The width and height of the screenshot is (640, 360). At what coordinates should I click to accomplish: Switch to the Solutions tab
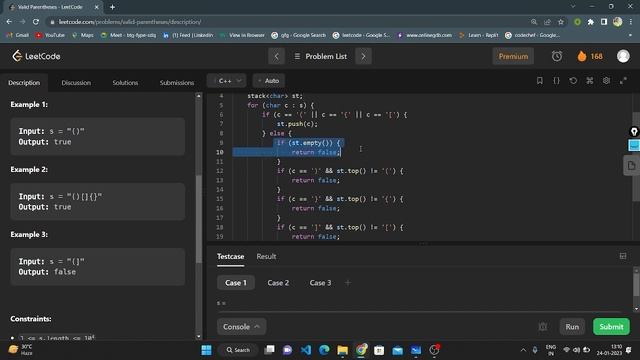point(125,82)
